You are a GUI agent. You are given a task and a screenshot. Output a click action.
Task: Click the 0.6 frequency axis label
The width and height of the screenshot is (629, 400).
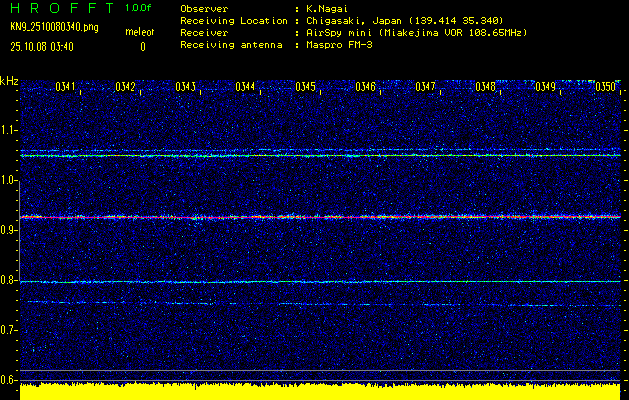click(9, 379)
